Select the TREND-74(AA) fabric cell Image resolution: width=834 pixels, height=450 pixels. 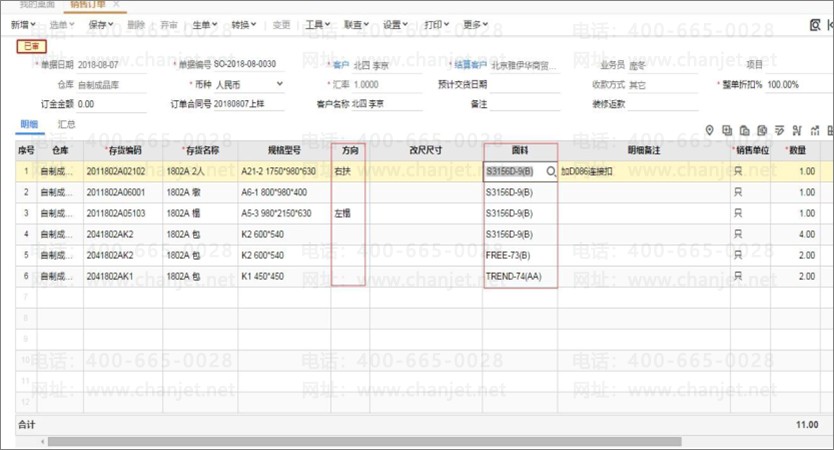point(520,276)
